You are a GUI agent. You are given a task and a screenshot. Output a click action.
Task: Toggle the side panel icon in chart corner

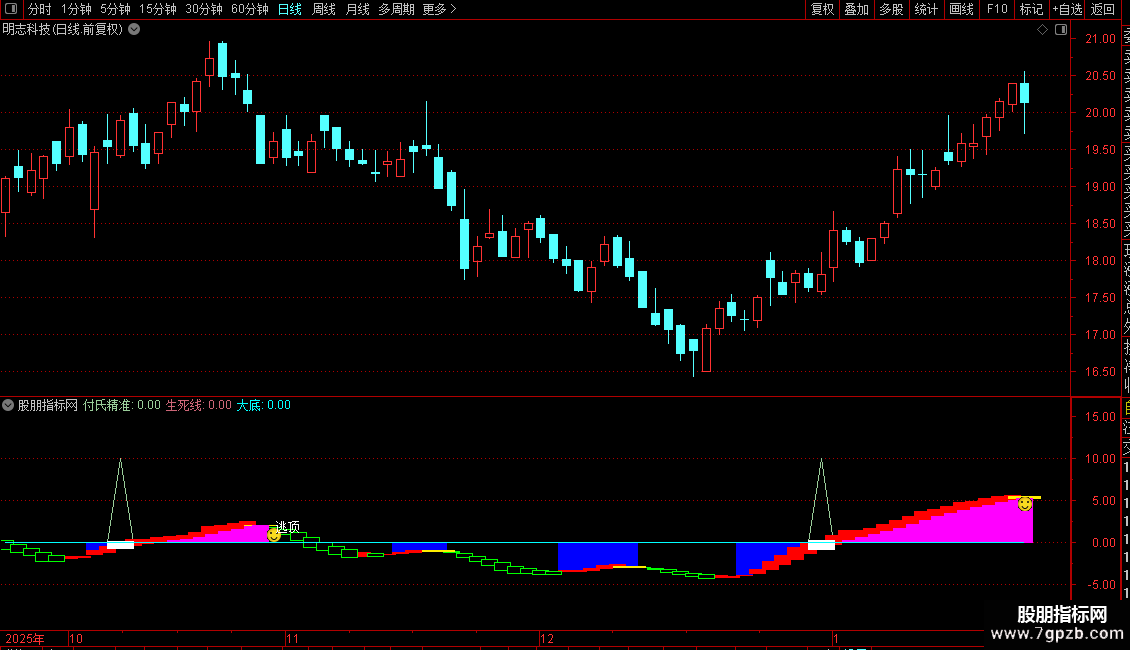[x=1061, y=30]
